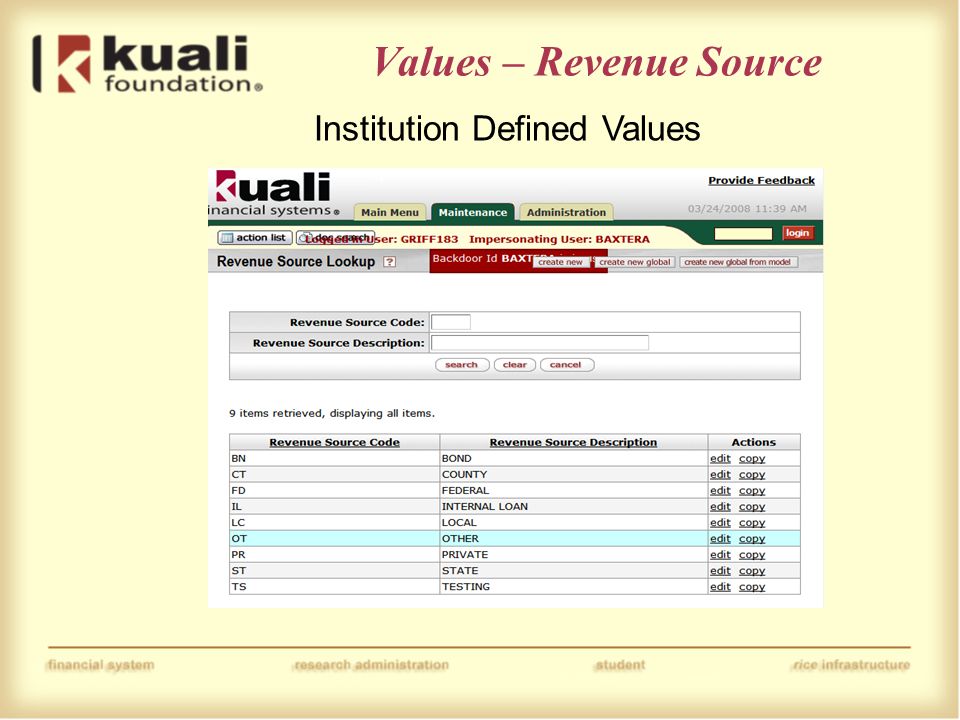This screenshot has width=960, height=720.
Task: Click the create new button
Action: coord(561,262)
